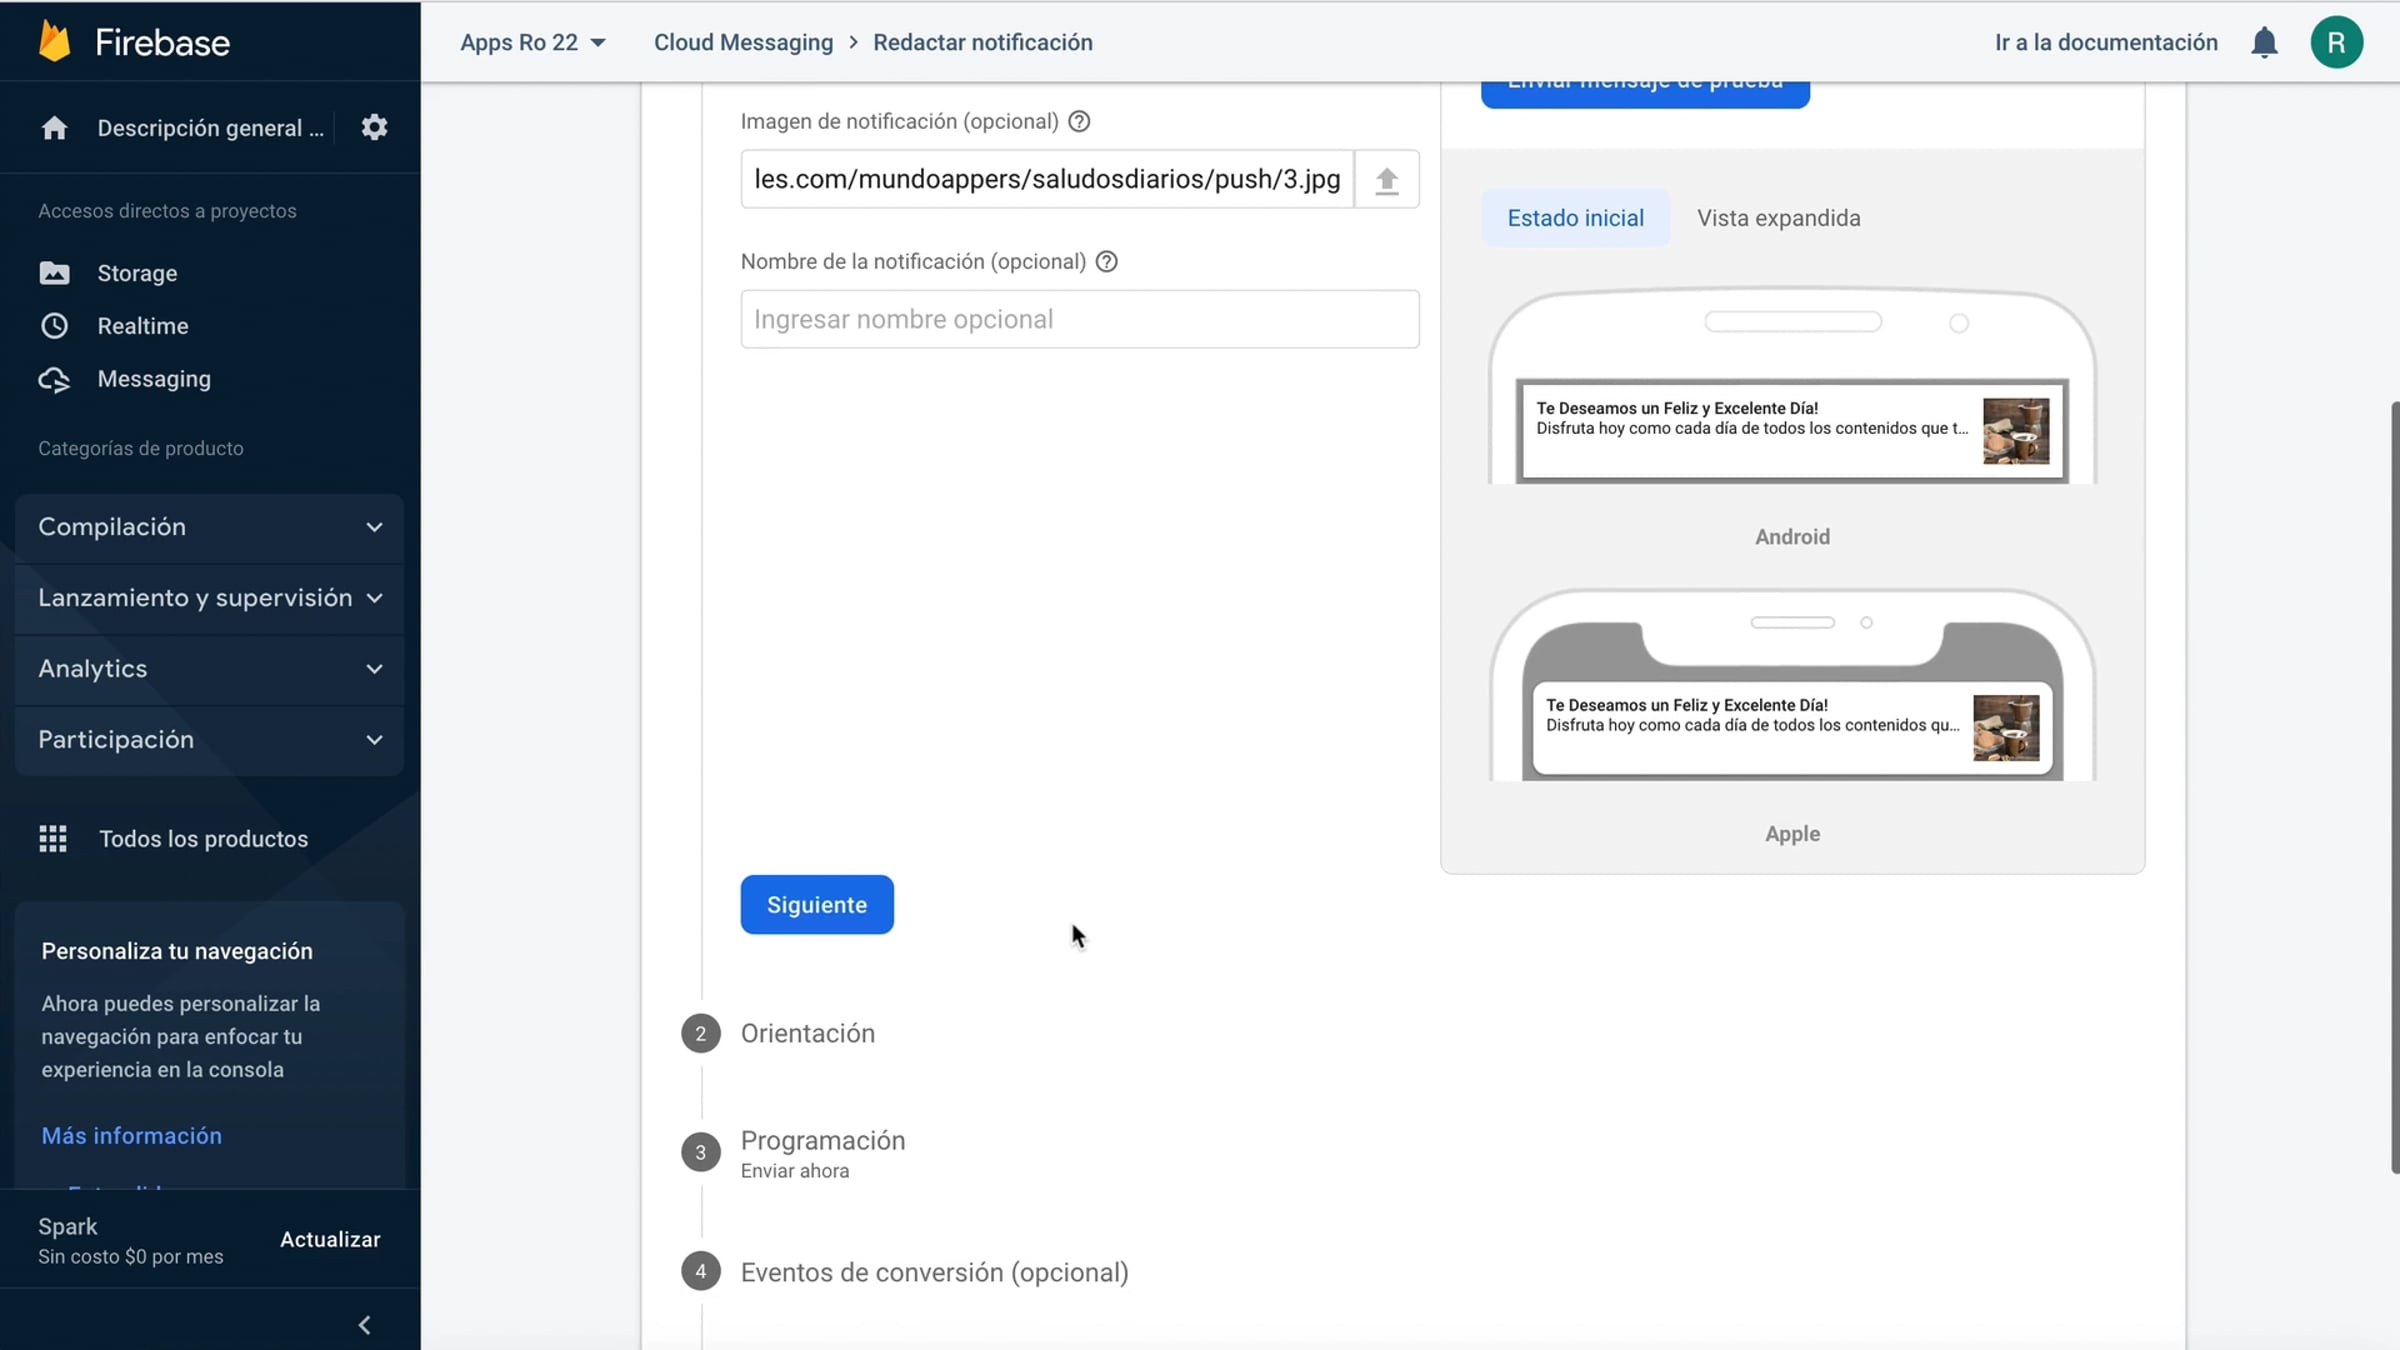The width and height of the screenshot is (2400, 1350).
Task: Expand the Participación category
Action: [x=209, y=740]
